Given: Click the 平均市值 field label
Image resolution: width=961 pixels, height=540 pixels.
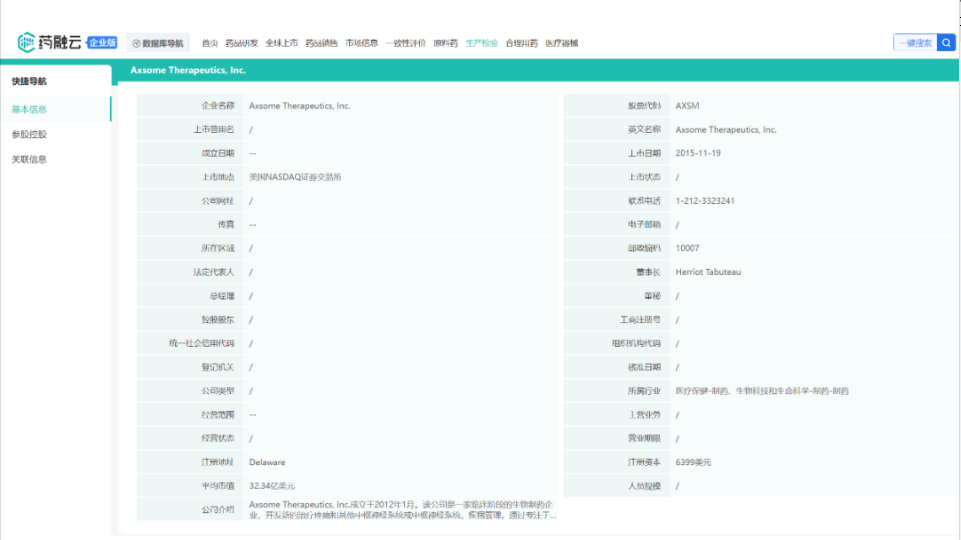Looking at the screenshot, I should coord(218,486).
